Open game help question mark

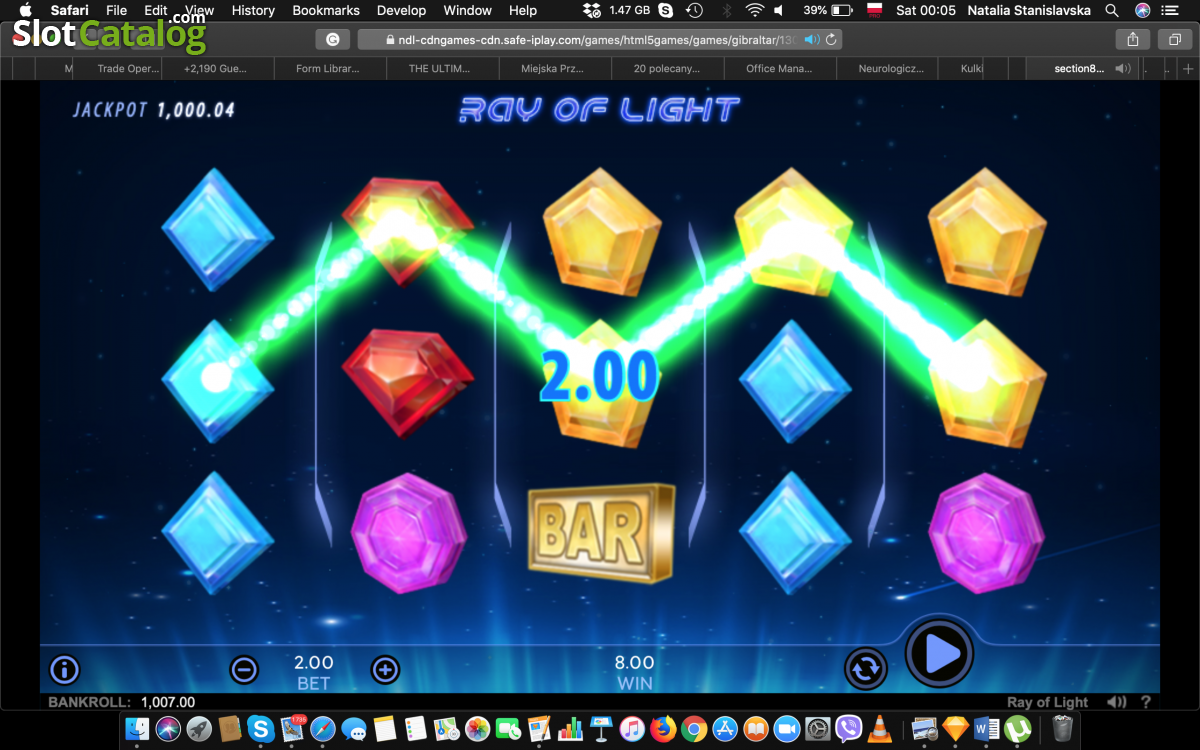pos(1146,702)
